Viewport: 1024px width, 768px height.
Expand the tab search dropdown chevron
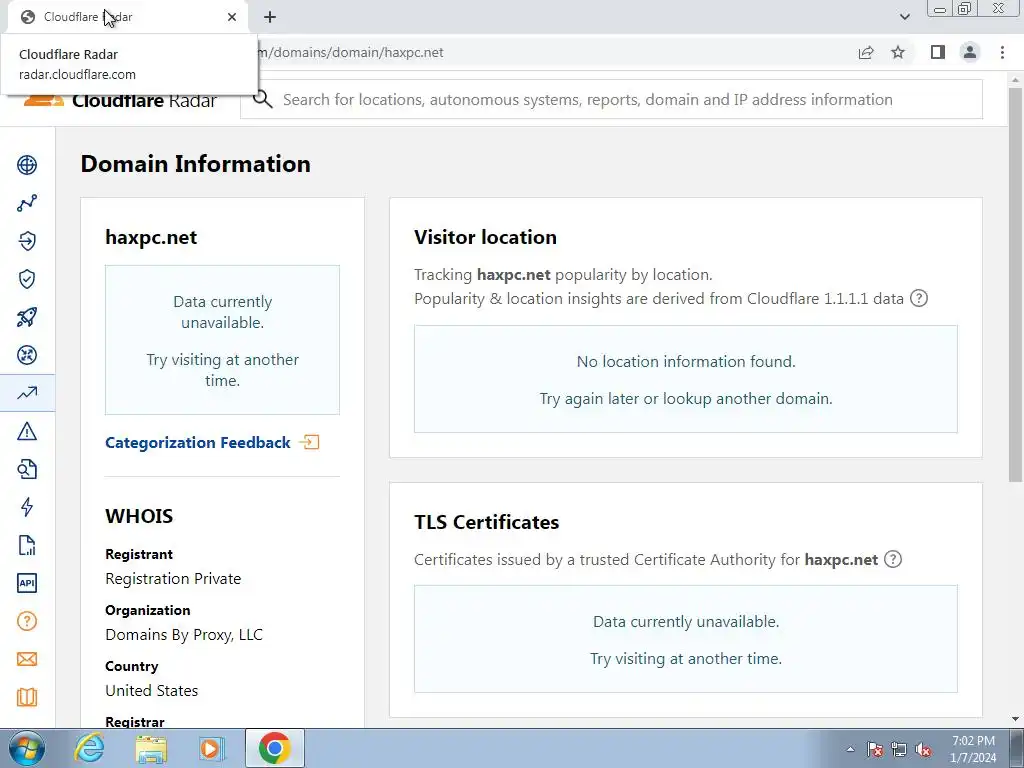[x=904, y=17]
